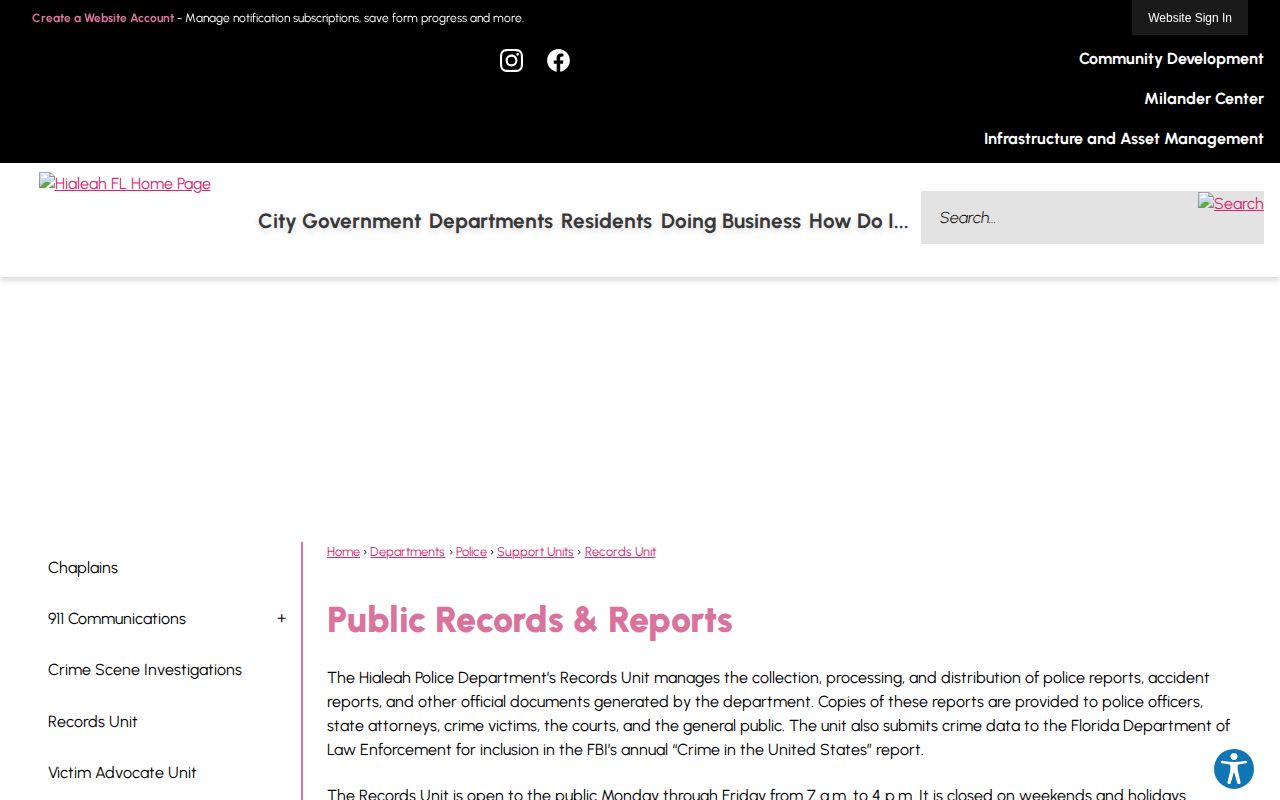The image size is (1280, 800).
Task: Open the City Government menu
Action: [339, 221]
